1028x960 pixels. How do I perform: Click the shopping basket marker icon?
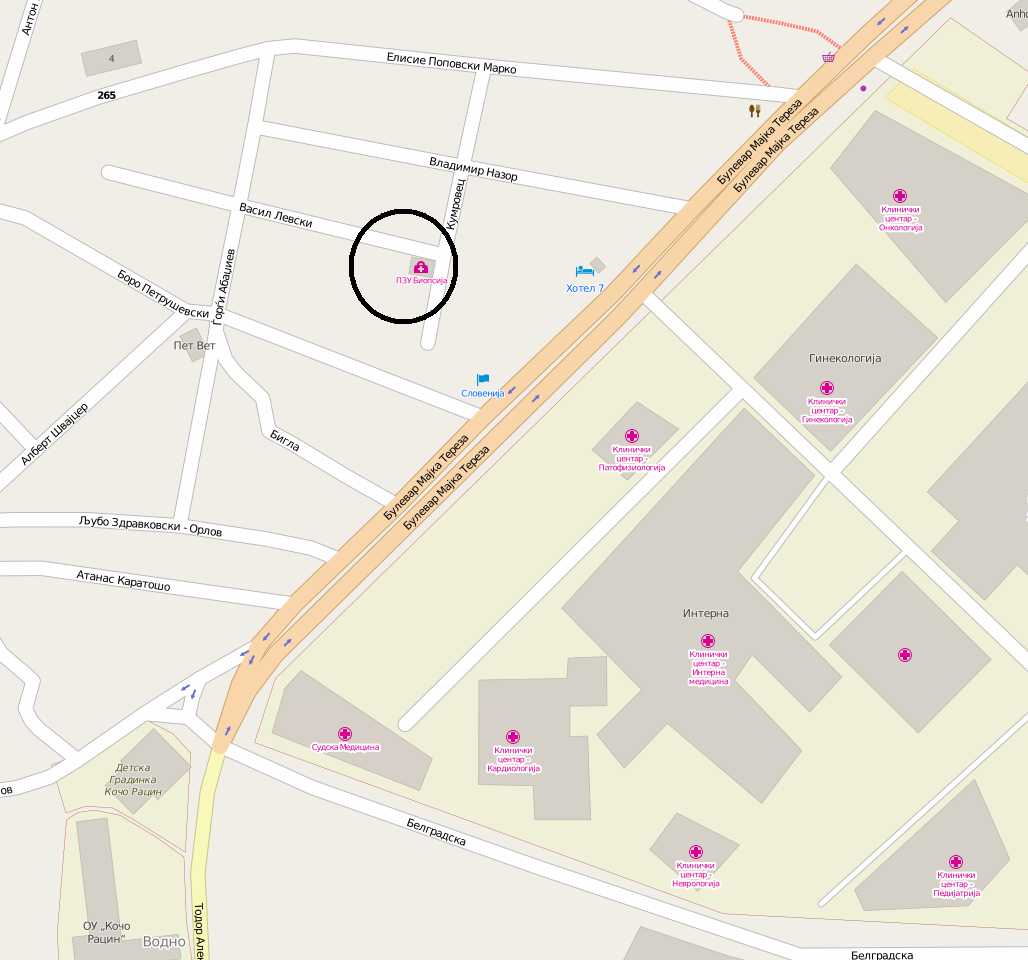click(829, 57)
